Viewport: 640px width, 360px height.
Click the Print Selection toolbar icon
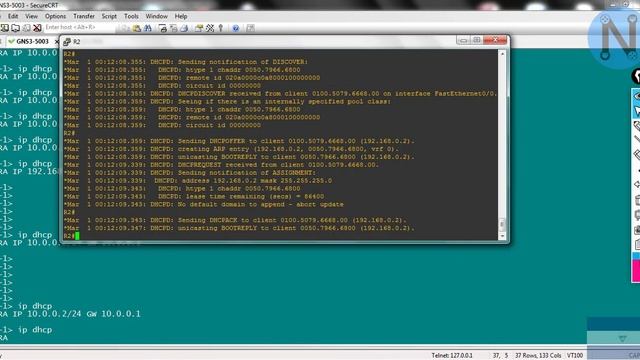[x=173, y=28]
